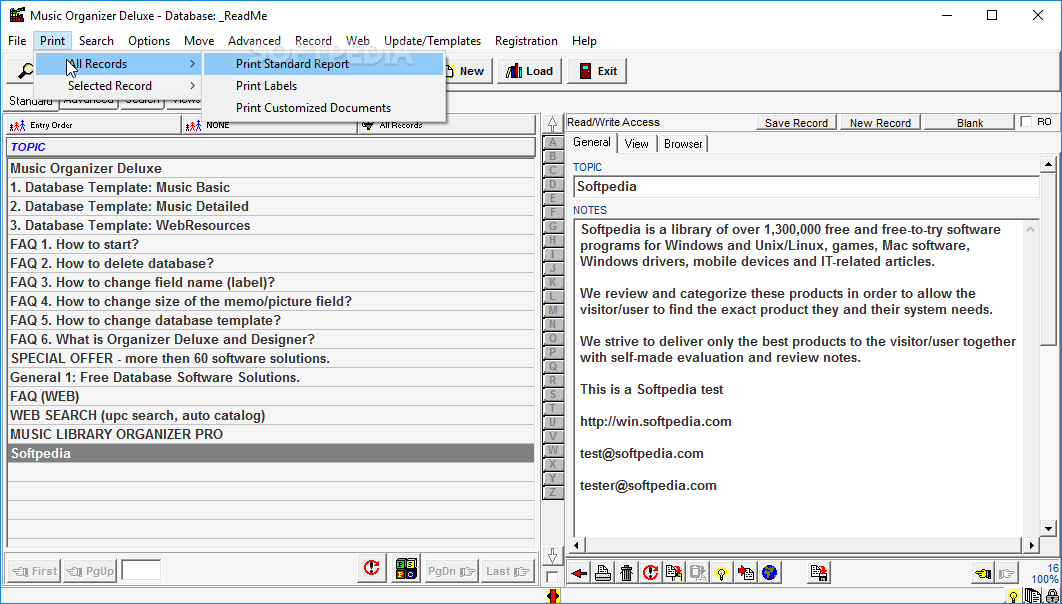Image resolution: width=1062 pixels, height=604 pixels.
Task: Click the down arrow below the alphabet bar
Action: point(553,557)
